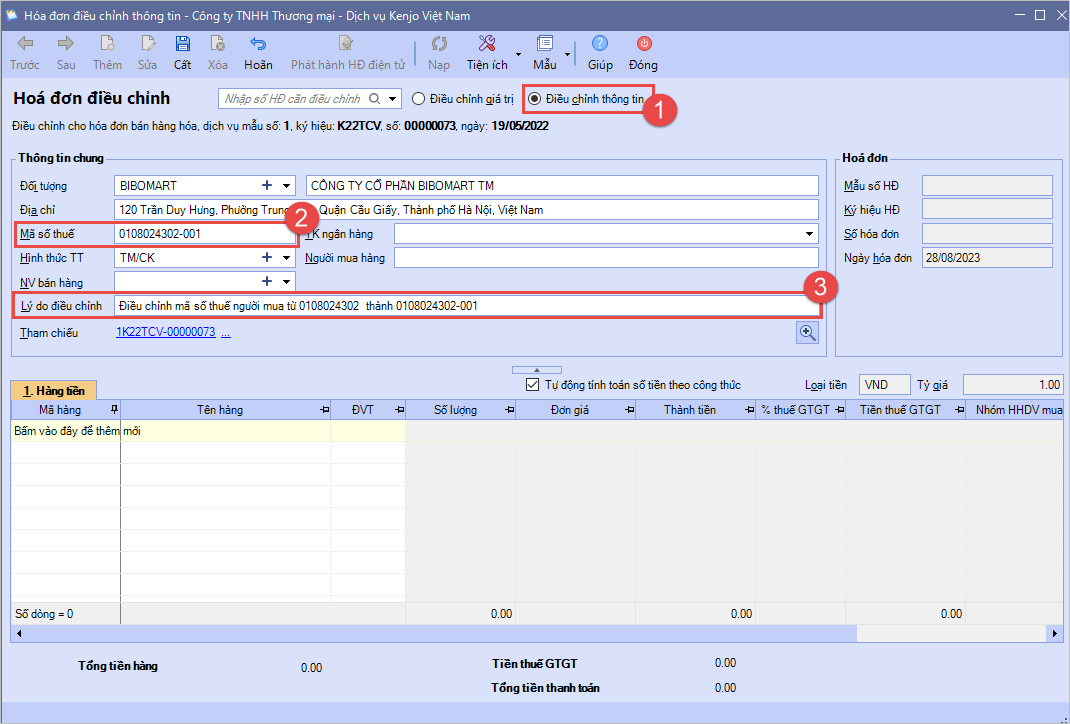Toggle Tự động tính toán số tiền checkbox
The height and width of the screenshot is (724, 1070).
coord(532,385)
